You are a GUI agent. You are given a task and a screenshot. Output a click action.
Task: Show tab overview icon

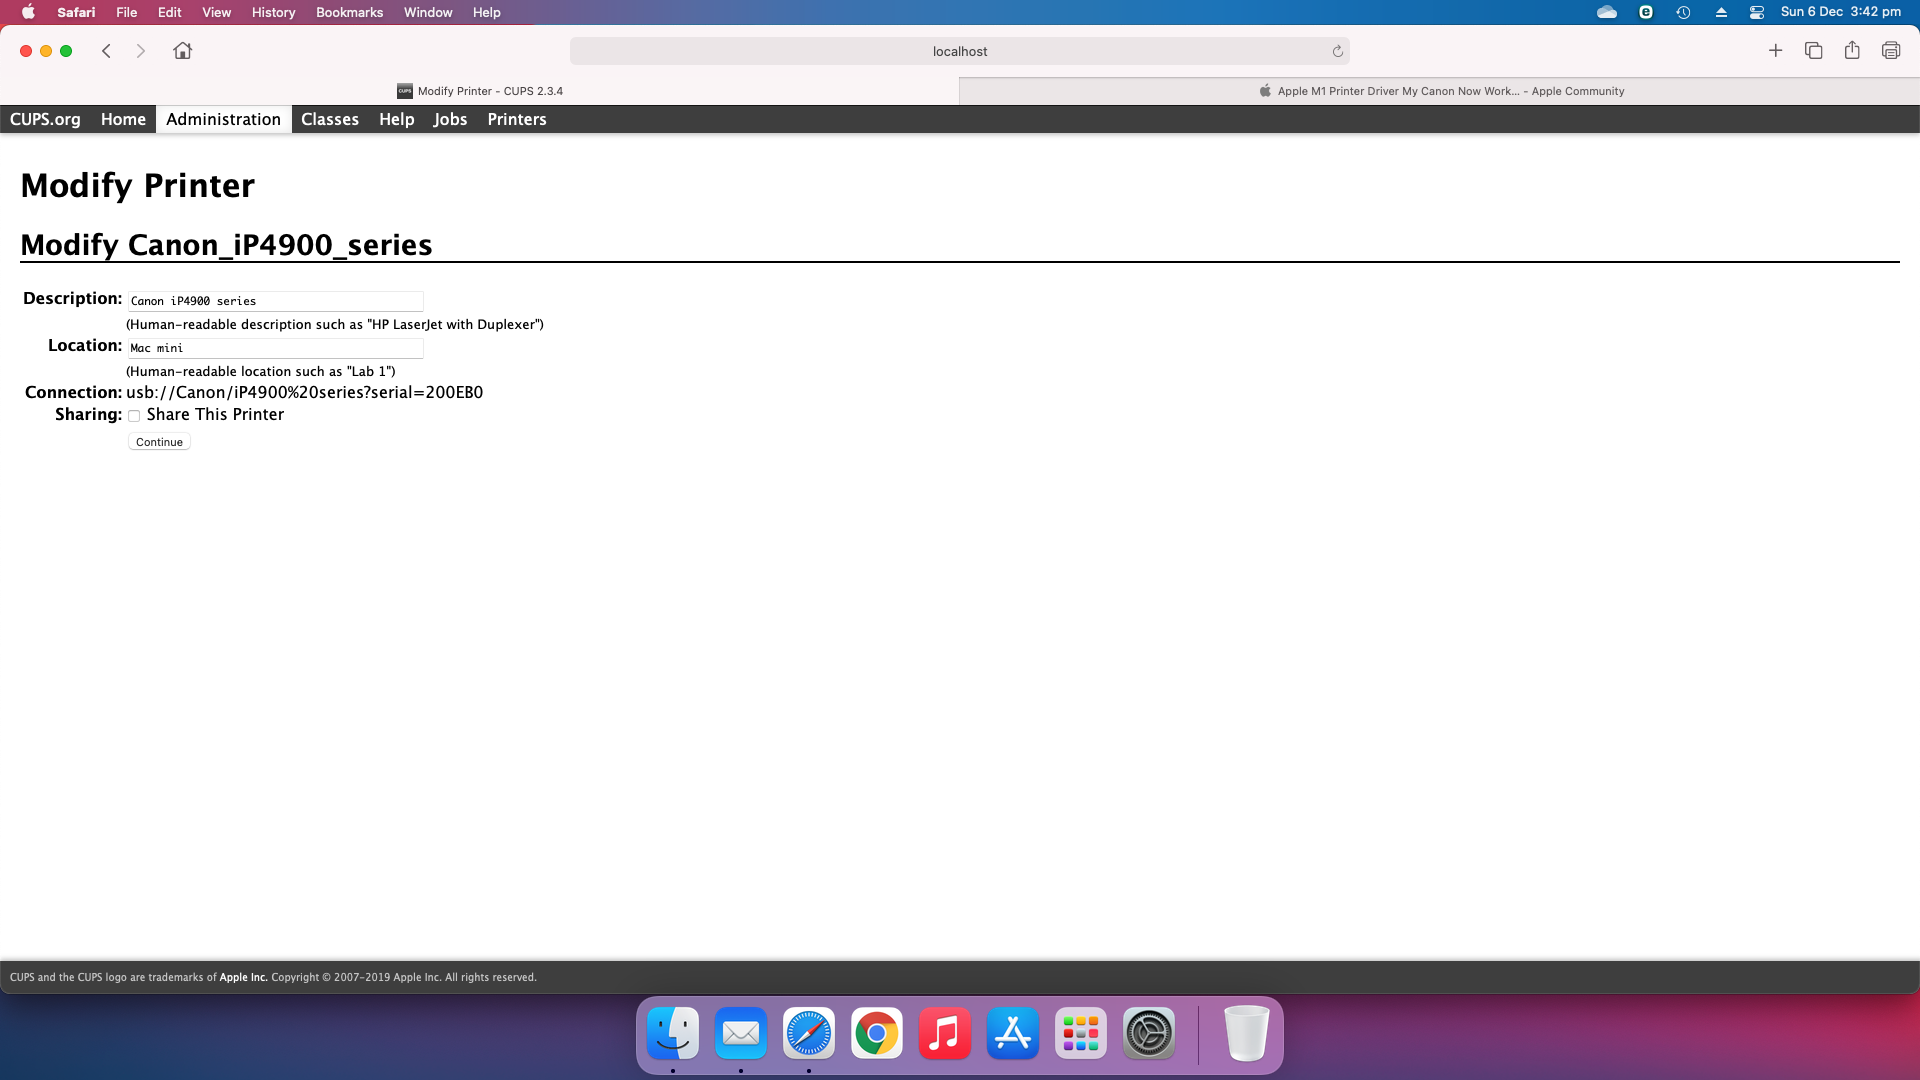tap(1813, 51)
